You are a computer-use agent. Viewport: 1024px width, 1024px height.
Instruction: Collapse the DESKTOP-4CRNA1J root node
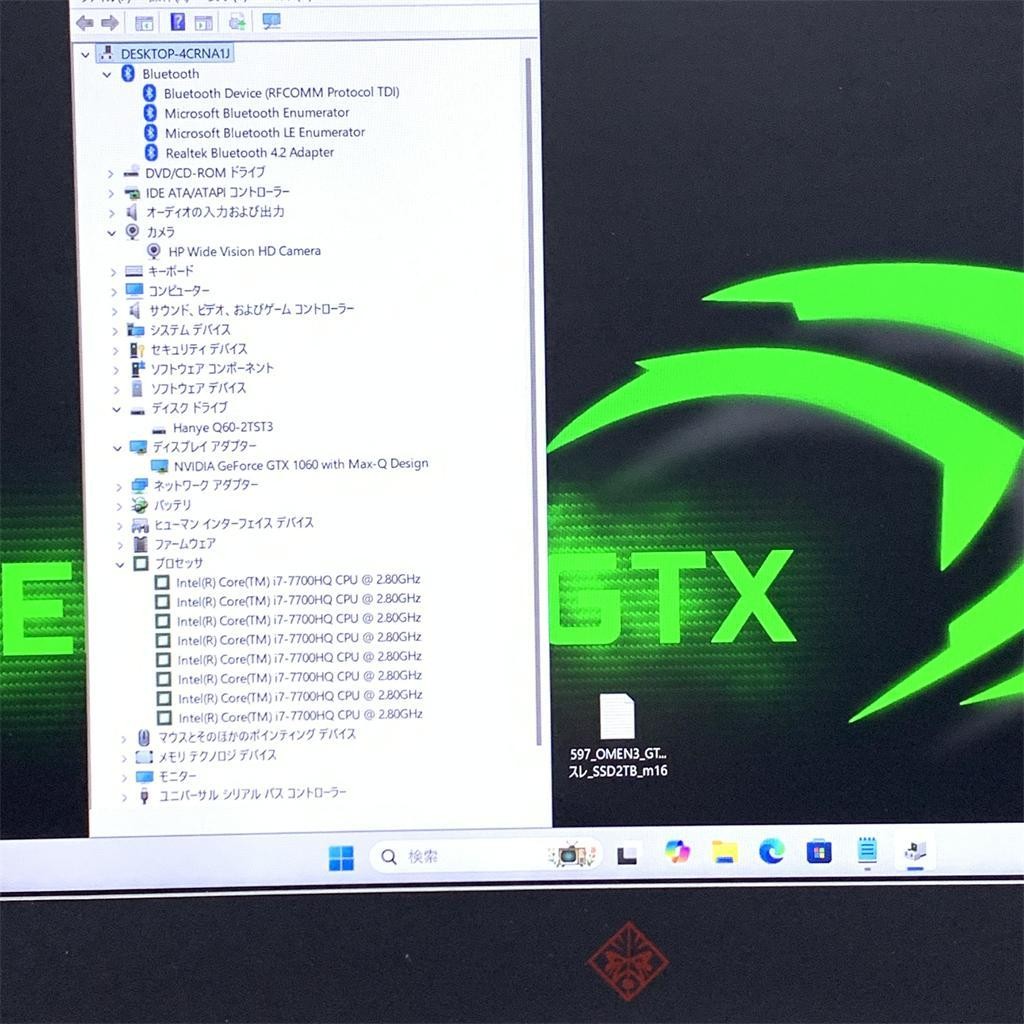tap(86, 55)
